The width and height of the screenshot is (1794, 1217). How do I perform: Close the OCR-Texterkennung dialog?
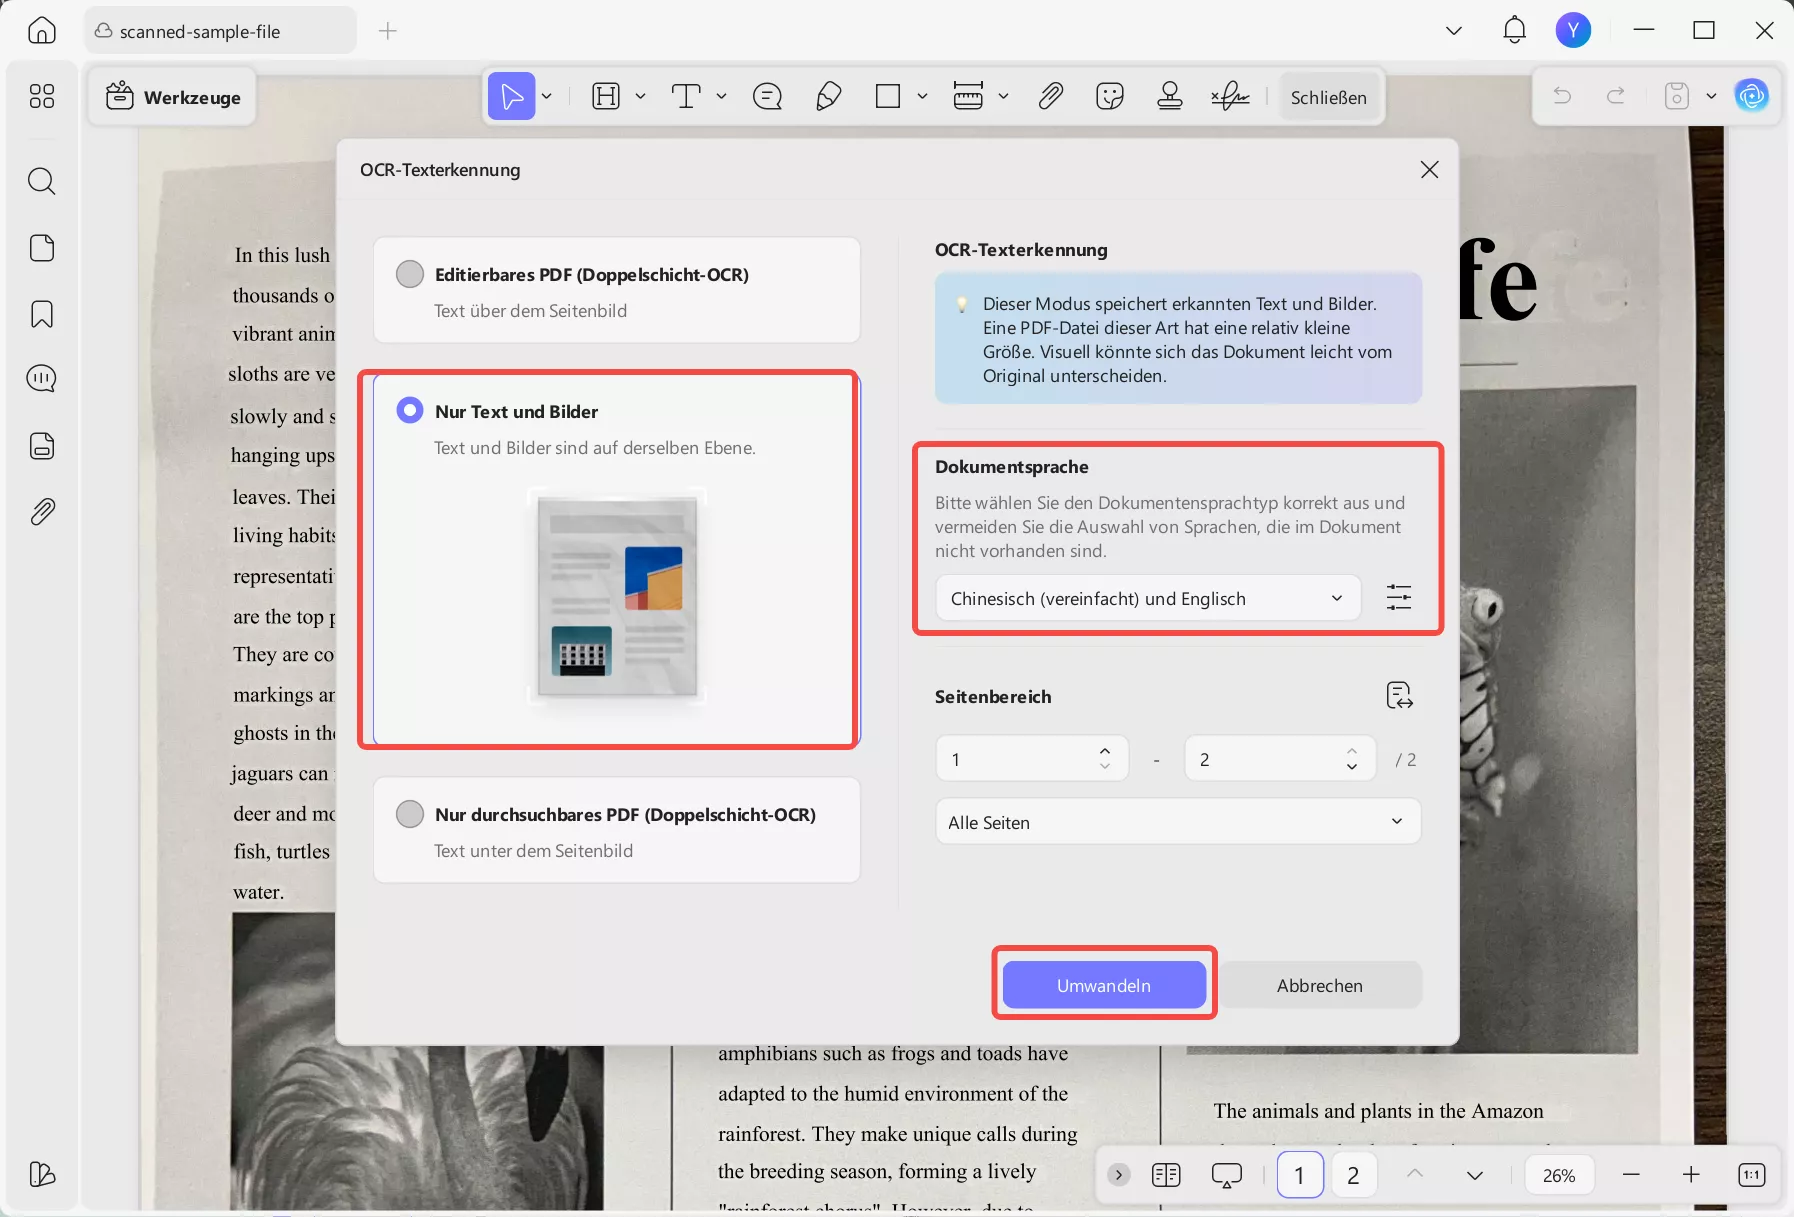(1430, 170)
